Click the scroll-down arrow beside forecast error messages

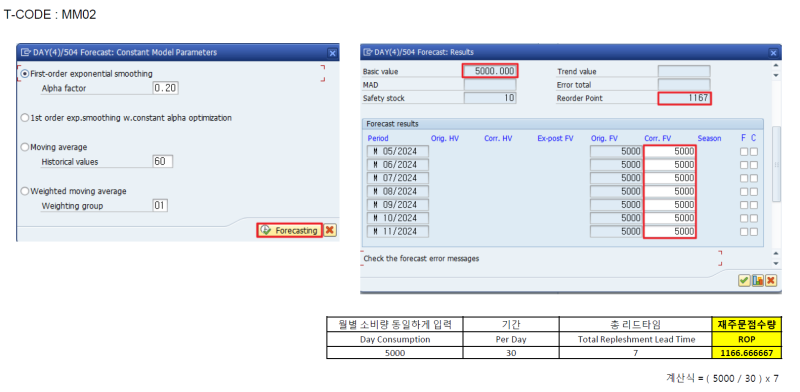[x=776, y=263]
